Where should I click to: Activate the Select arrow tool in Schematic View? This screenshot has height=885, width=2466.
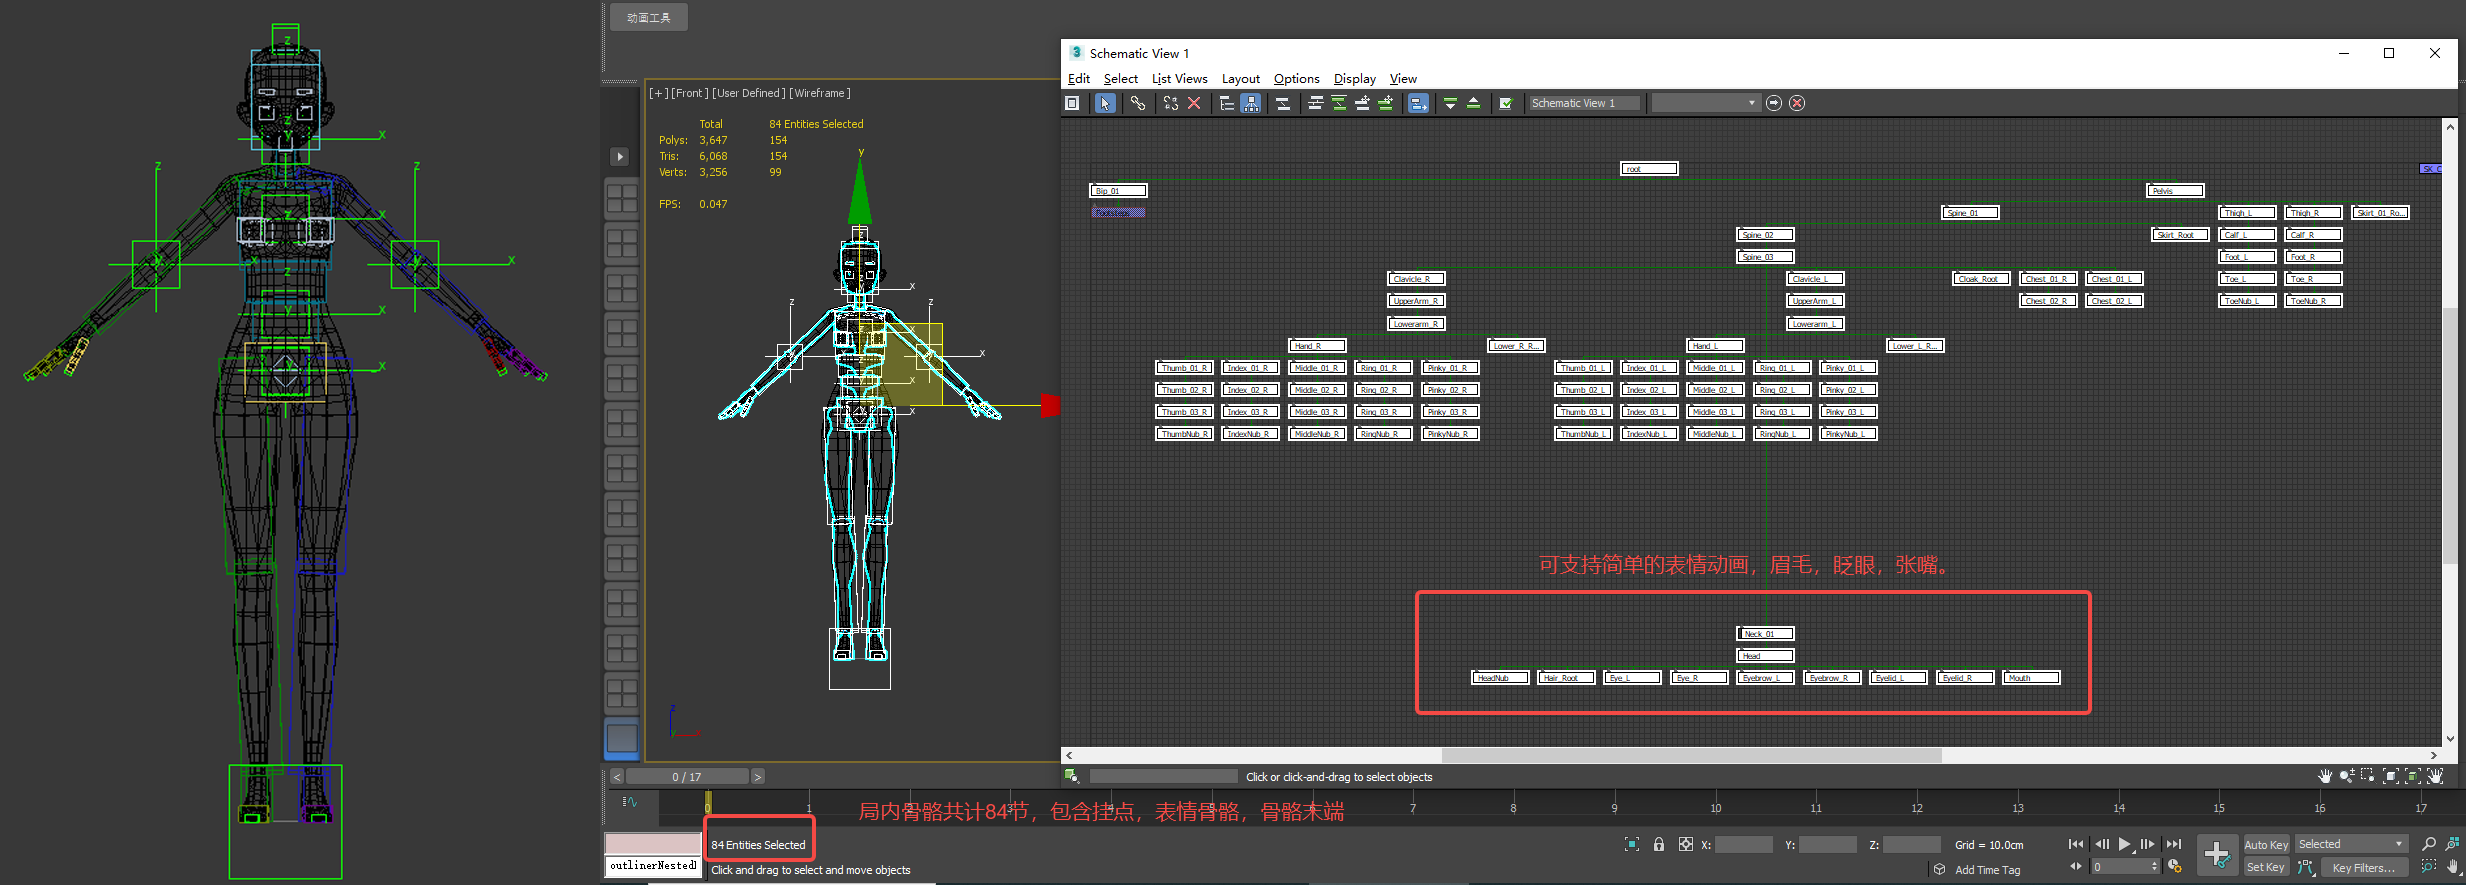pyautogui.click(x=1105, y=103)
